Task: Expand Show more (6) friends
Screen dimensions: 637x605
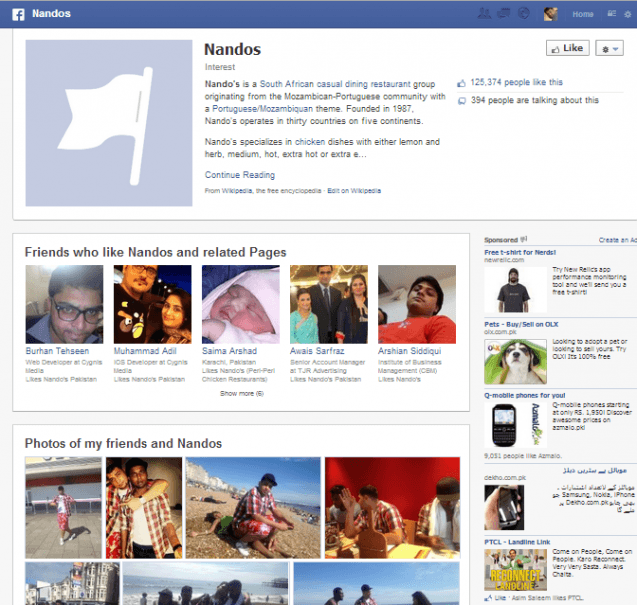Action: click(242, 394)
